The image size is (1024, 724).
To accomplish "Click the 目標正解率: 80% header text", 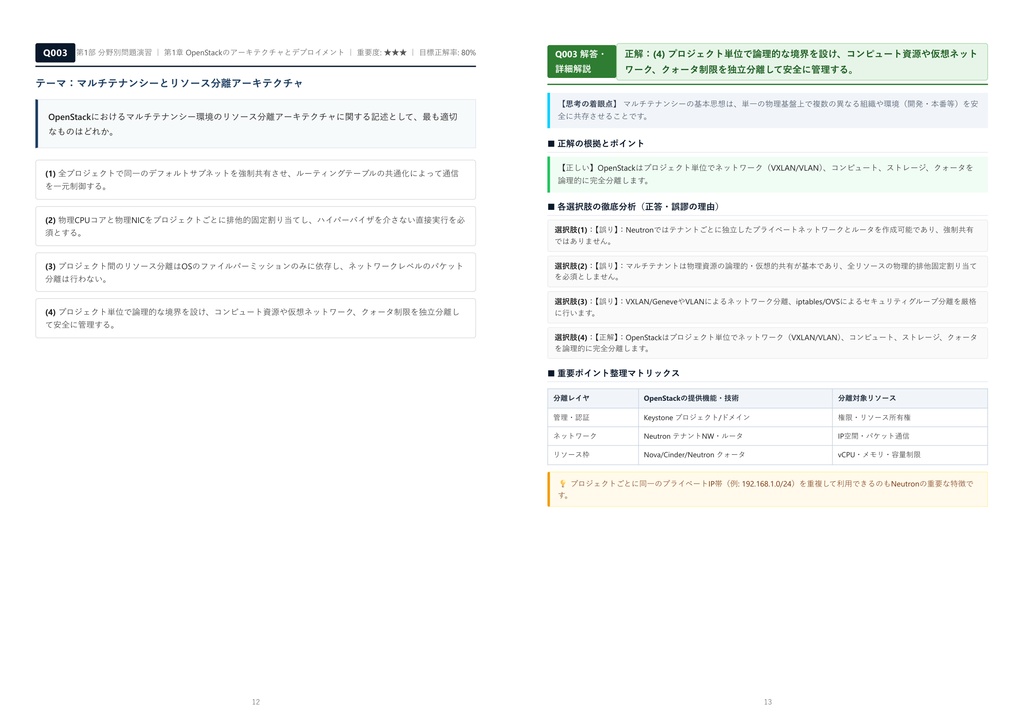I will click(x=447, y=52).
